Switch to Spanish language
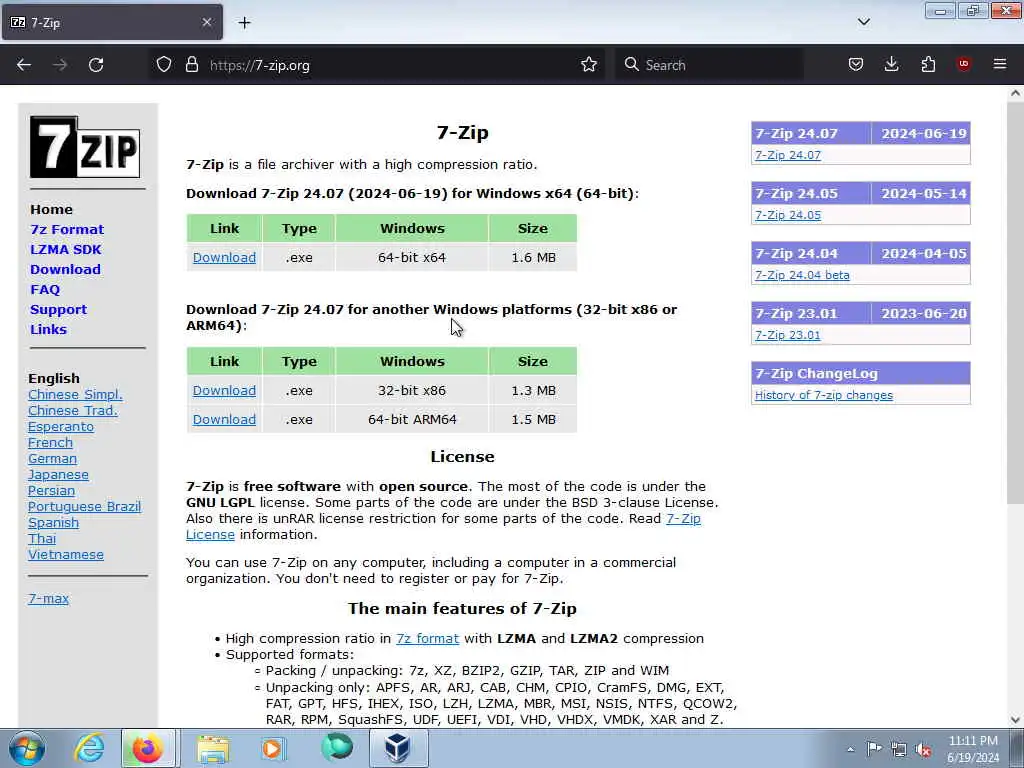This screenshot has width=1024, height=768. point(53,523)
